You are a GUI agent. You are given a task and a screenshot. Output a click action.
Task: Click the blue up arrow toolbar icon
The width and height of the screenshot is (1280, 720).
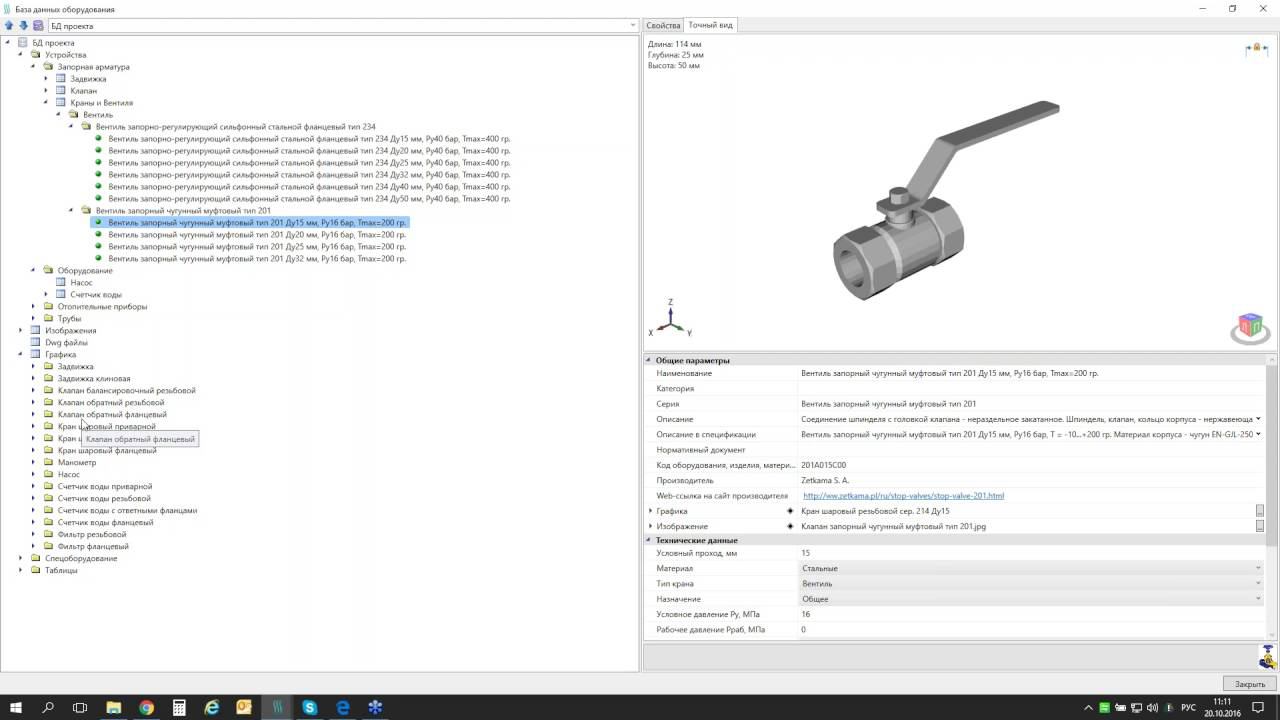click(10, 26)
